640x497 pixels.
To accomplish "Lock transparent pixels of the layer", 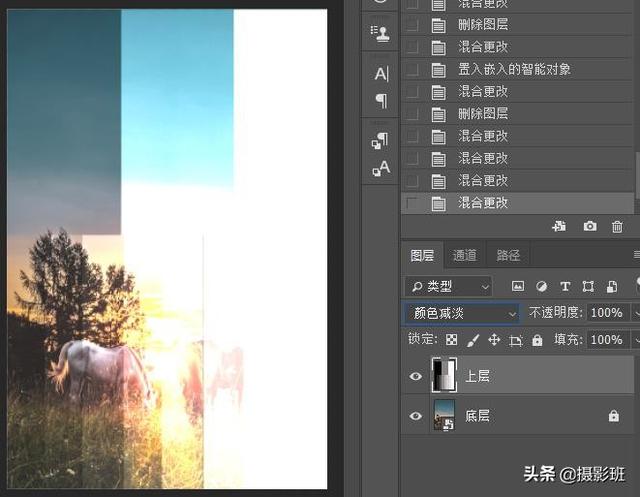I will pos(451,340).
